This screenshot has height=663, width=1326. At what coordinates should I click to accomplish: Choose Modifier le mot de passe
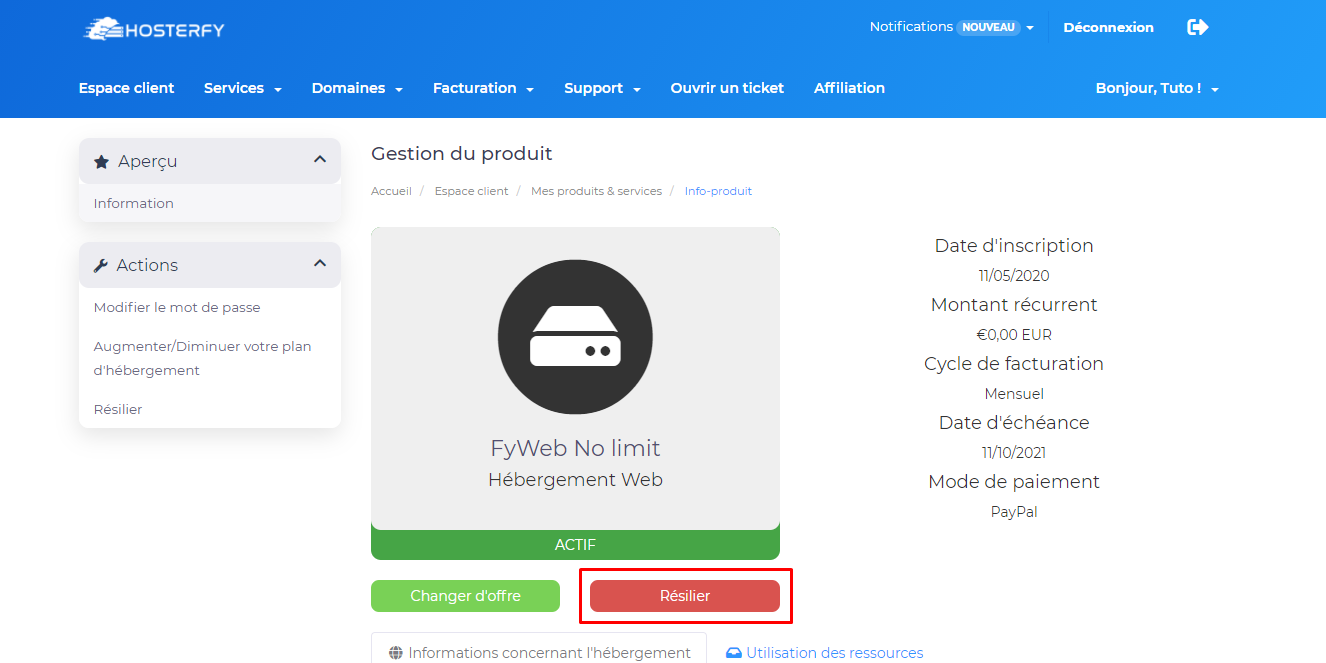177,307
